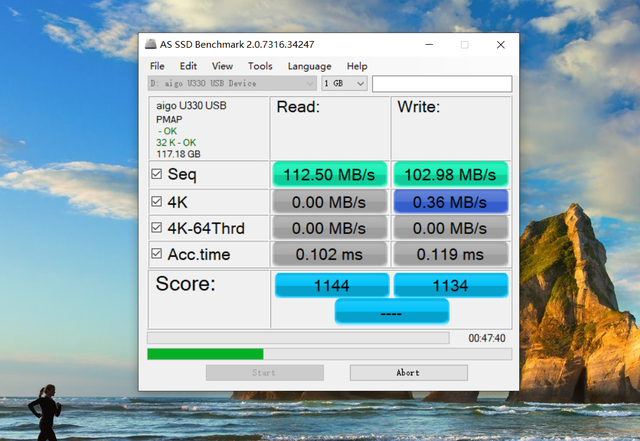Click the Seq read result 112.50 MB/s
This screenshot has height=441, width=640.
[329, 175]
